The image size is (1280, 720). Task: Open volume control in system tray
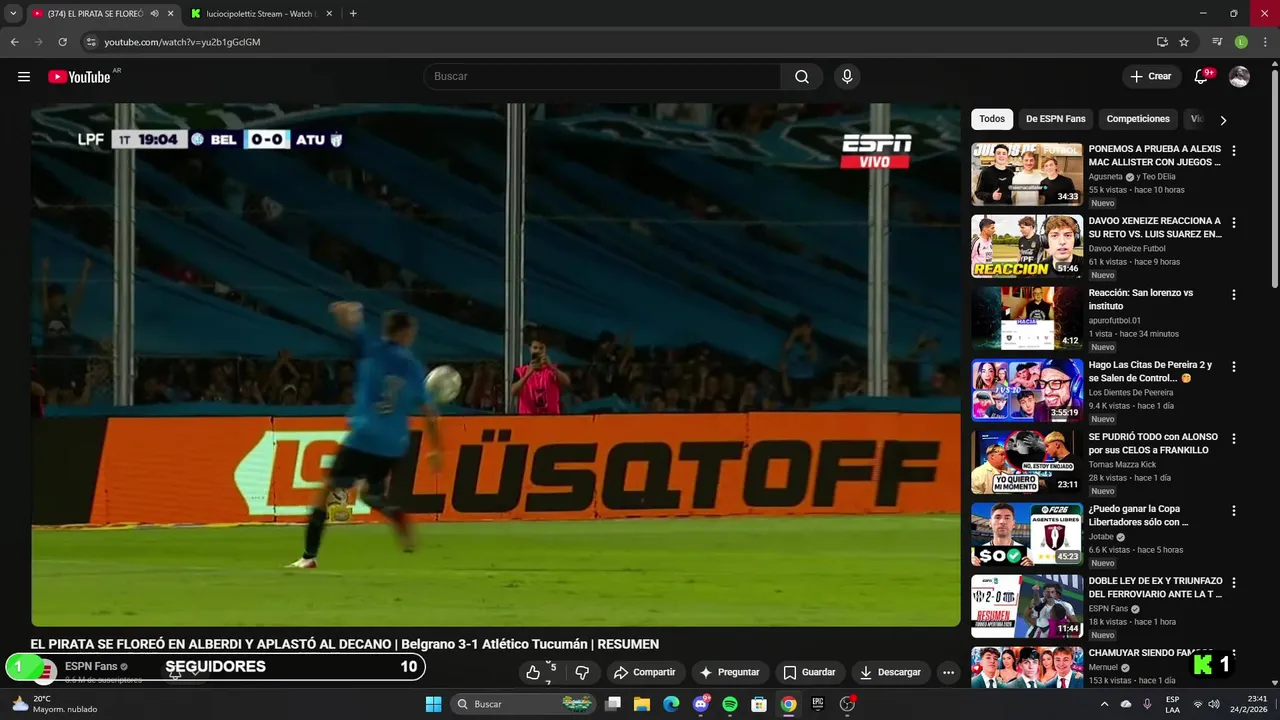[x=1214, y=704]
